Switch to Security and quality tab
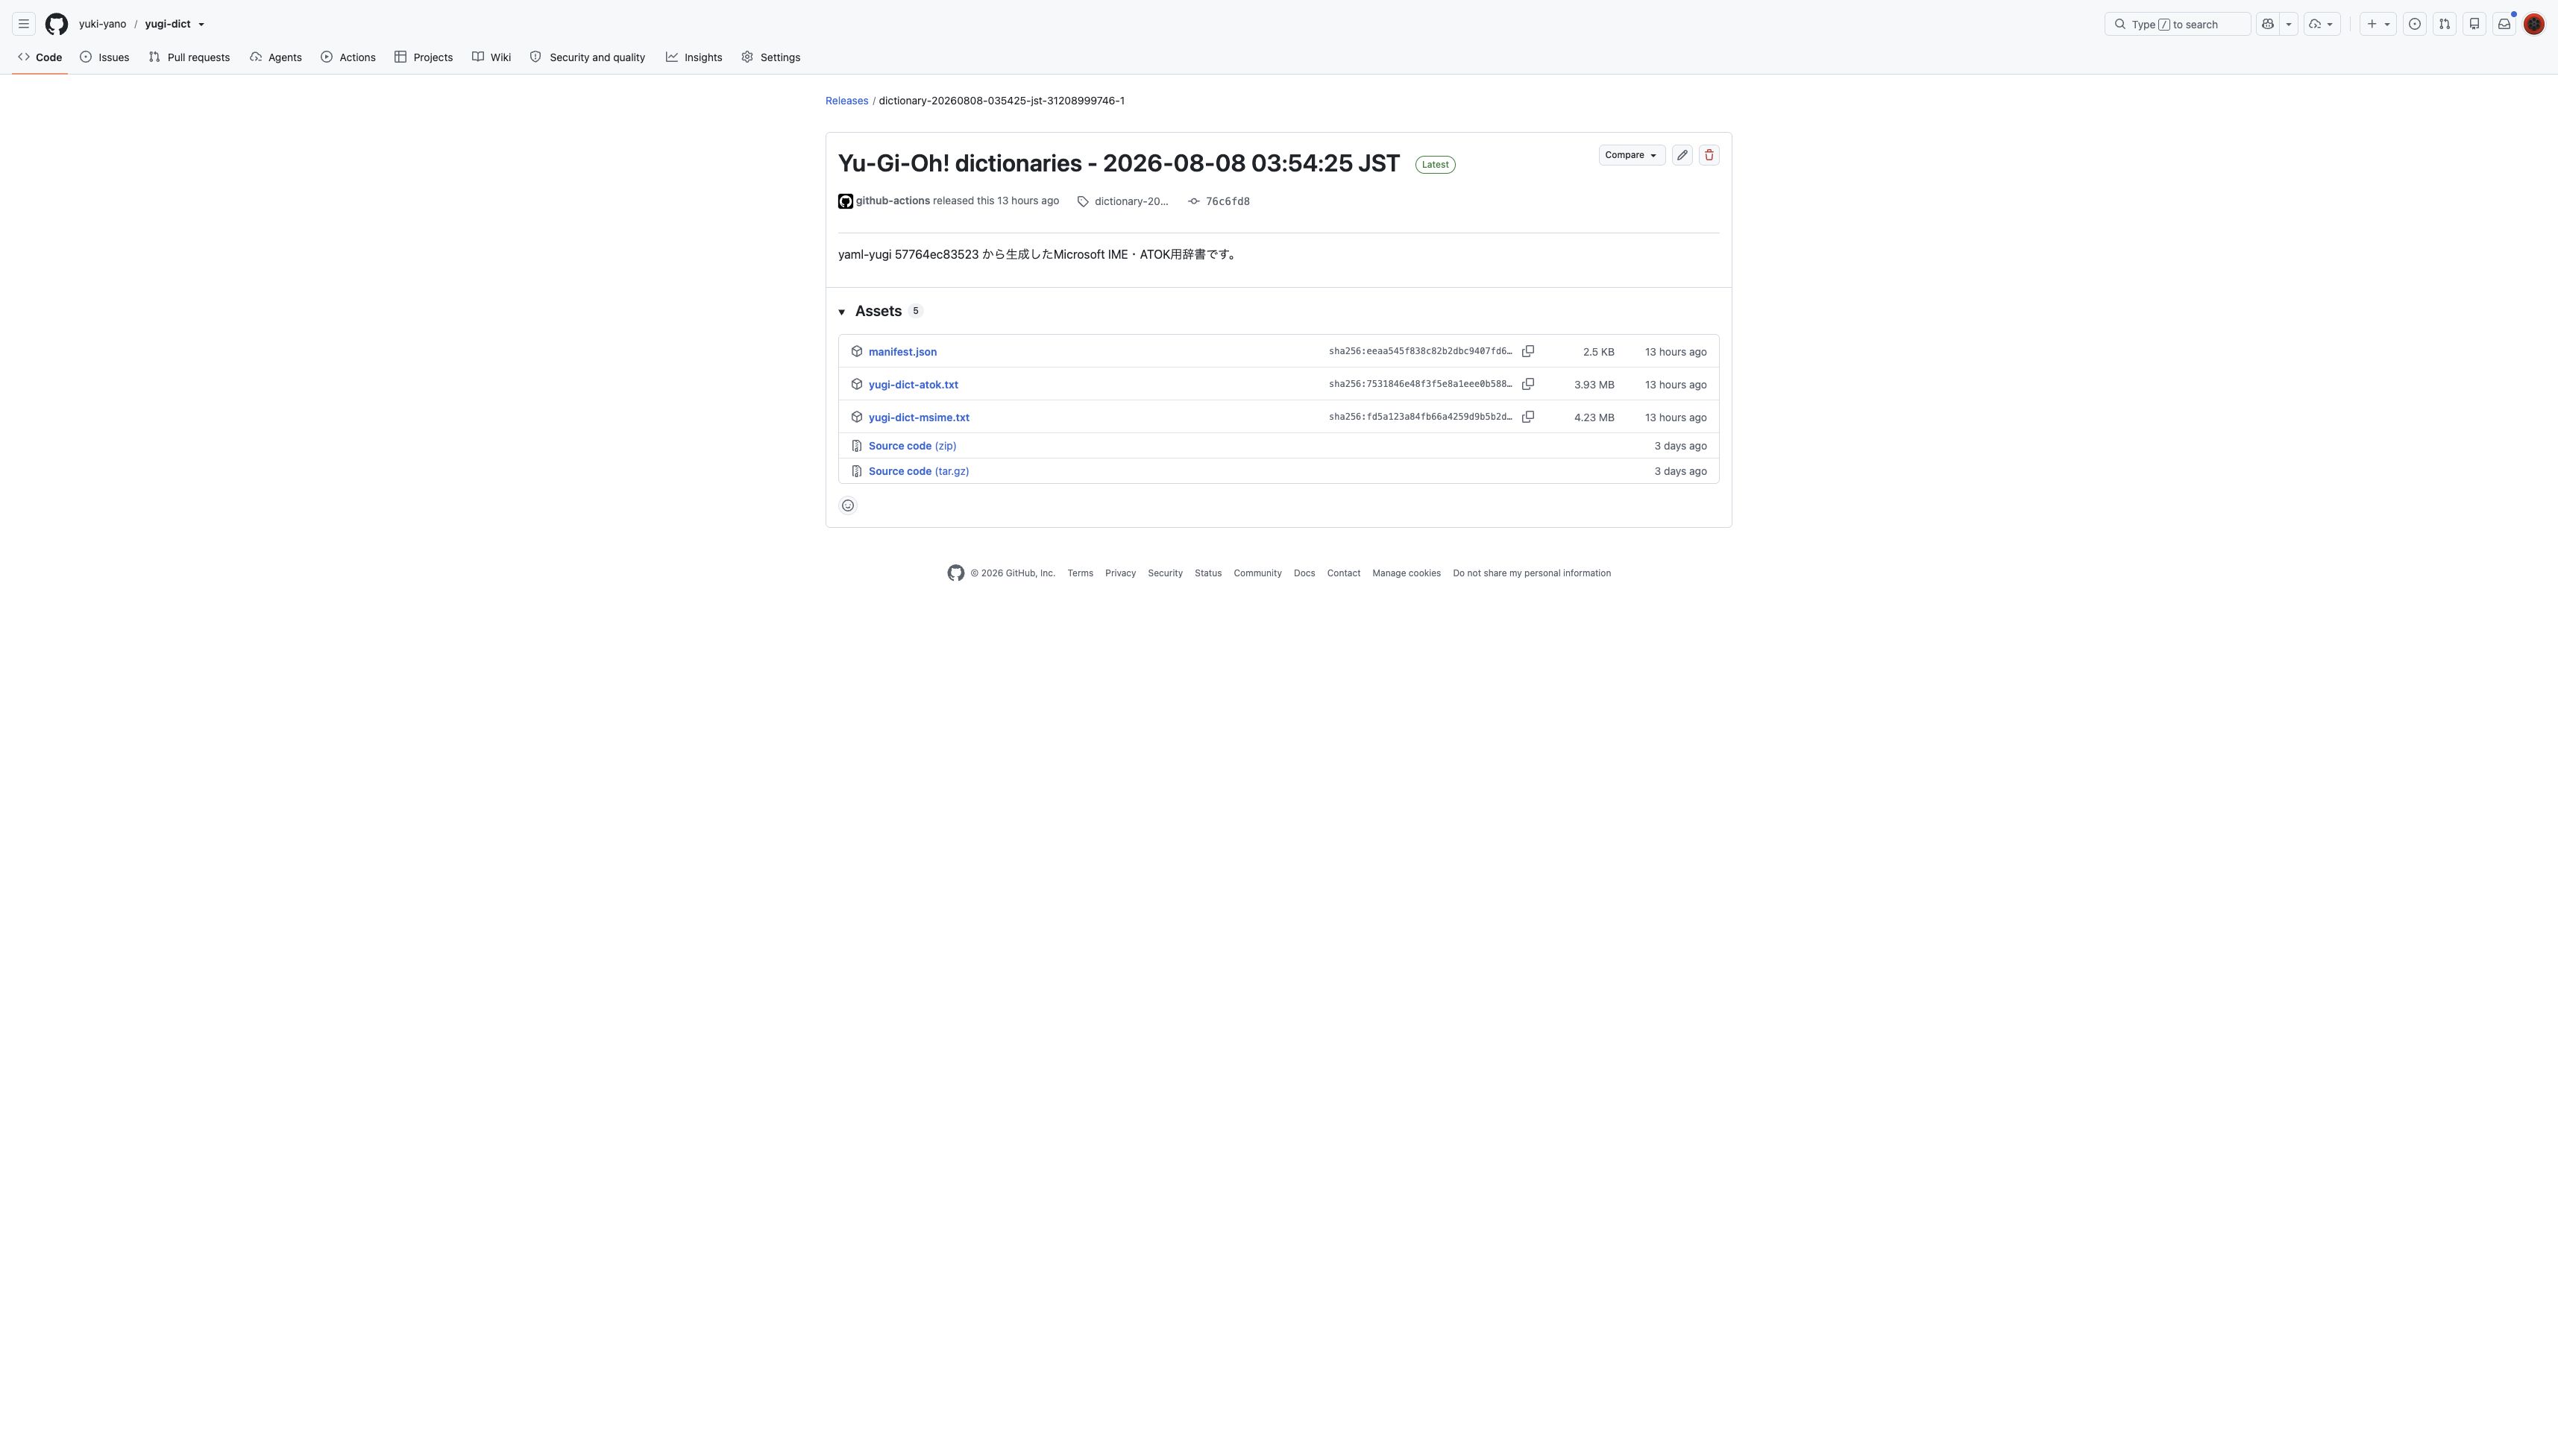 pos(588,57)
